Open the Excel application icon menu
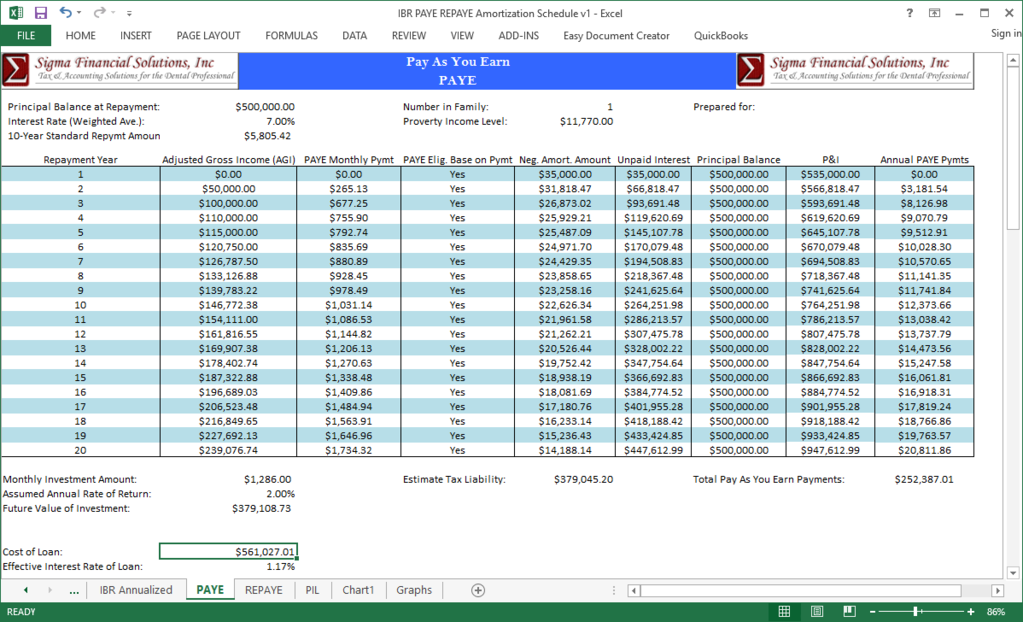This screenshot has height=622, width=1023. [x=16, y=12]
